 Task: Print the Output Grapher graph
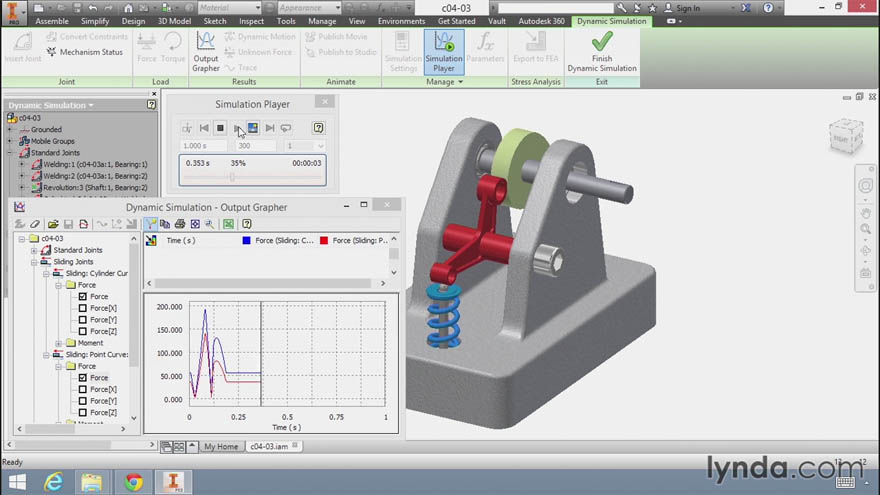click(x=180, y=224)
